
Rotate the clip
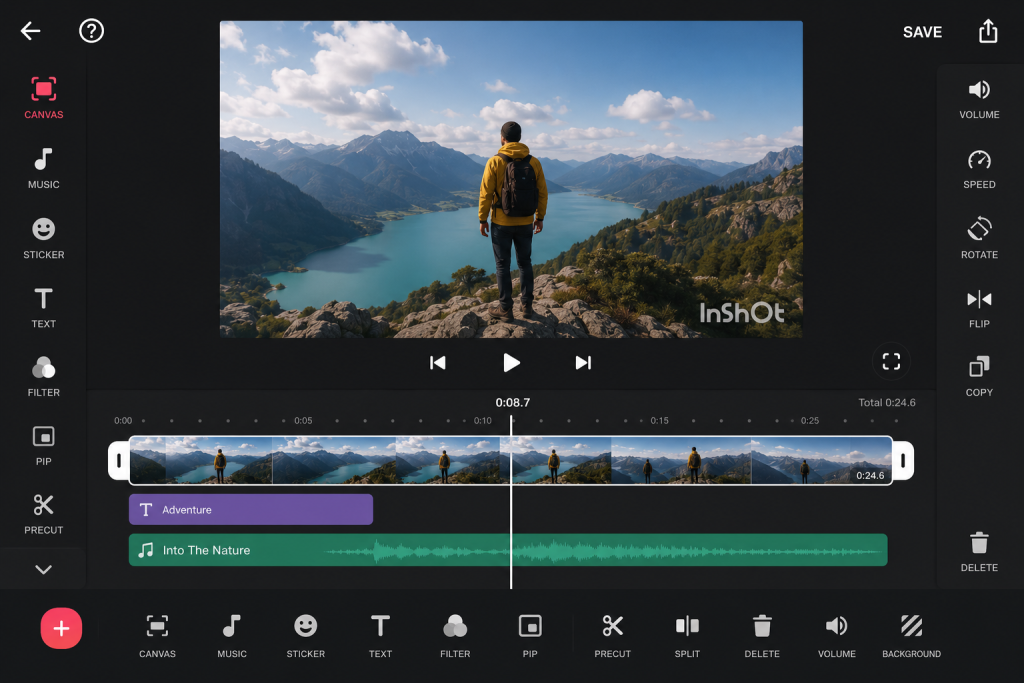tap(979, 238)
